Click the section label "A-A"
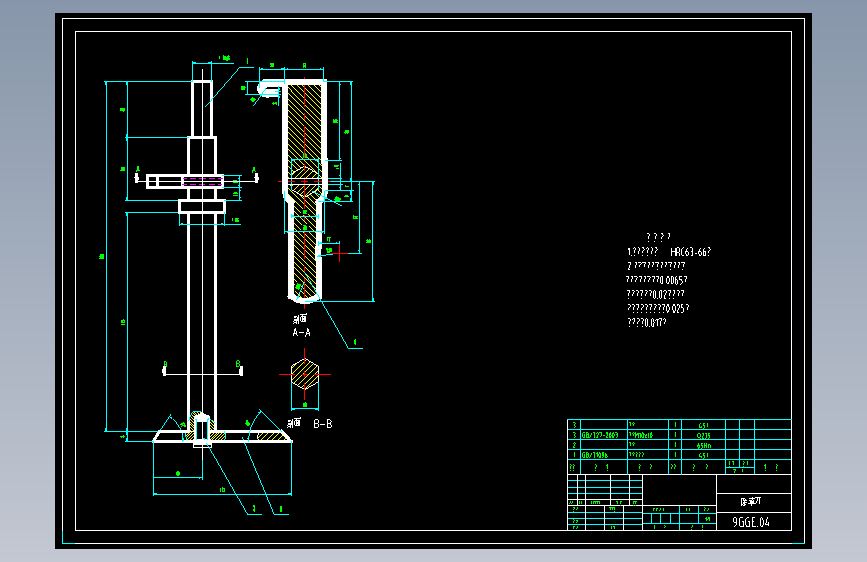Viewport: 867px width, 562px height. [x=301, y=332]
